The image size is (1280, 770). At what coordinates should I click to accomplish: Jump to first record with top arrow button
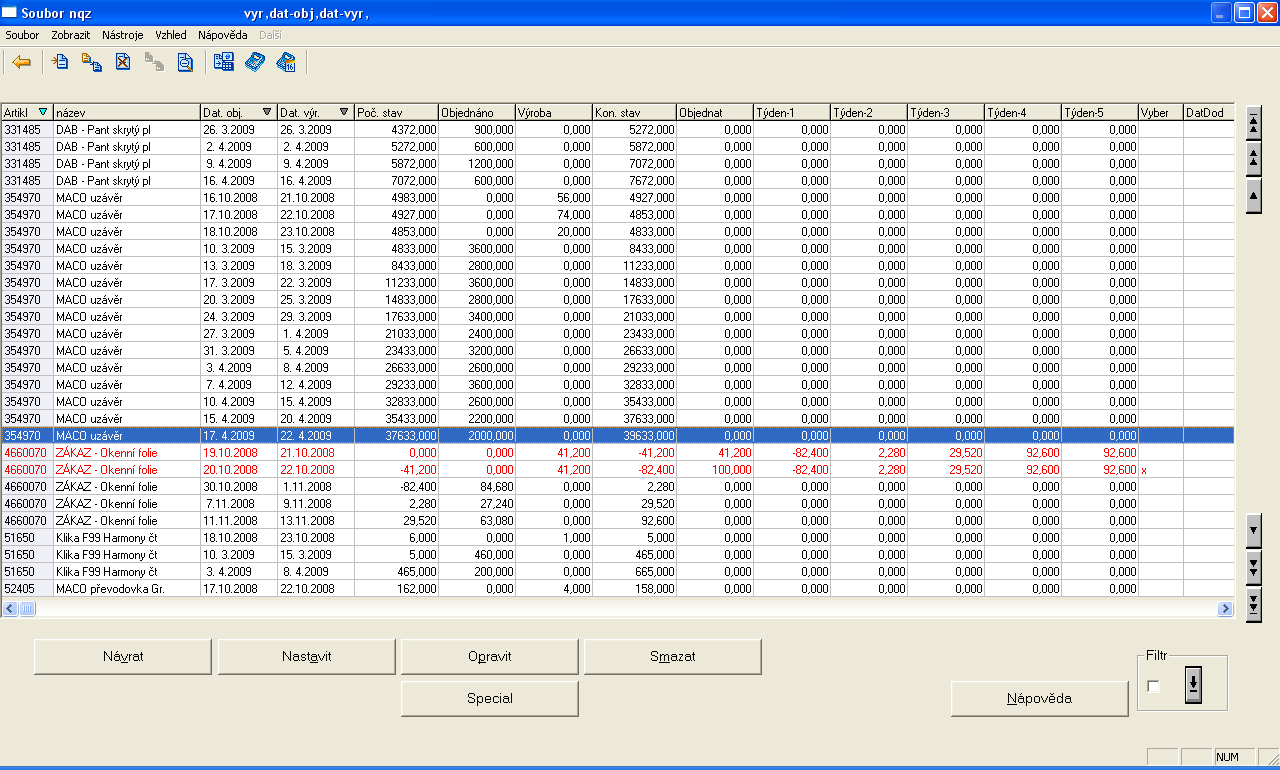(1254, 123)
